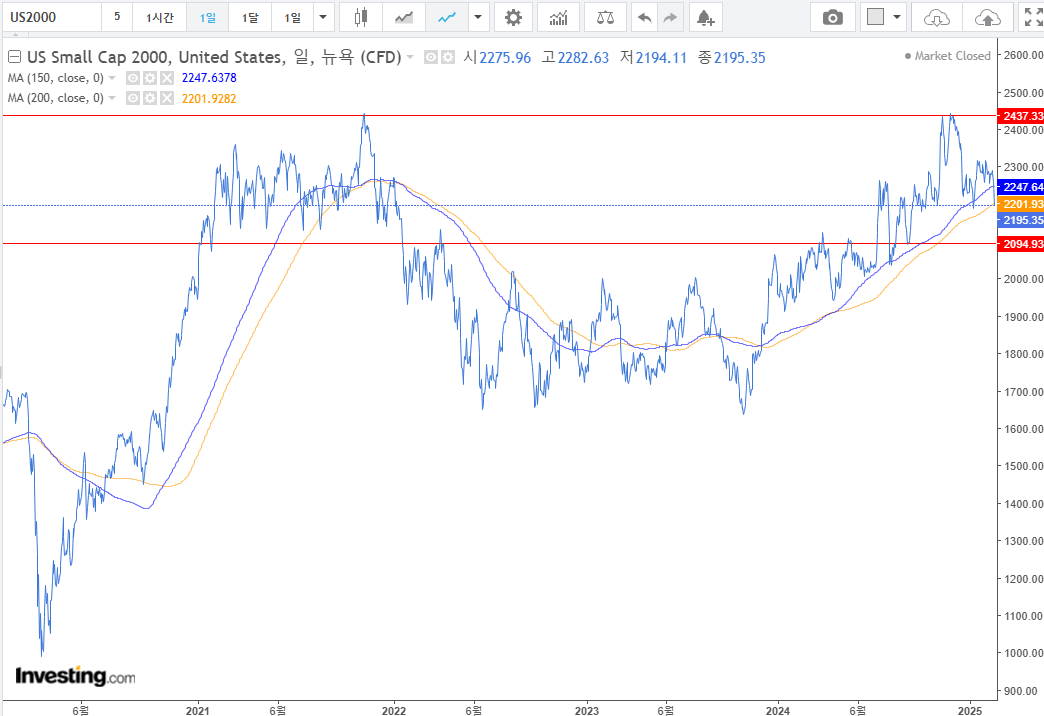Take a chart snapshot with camera icon
The height and width of the screenshot is (716, 1044).
(x=832, y=17)
